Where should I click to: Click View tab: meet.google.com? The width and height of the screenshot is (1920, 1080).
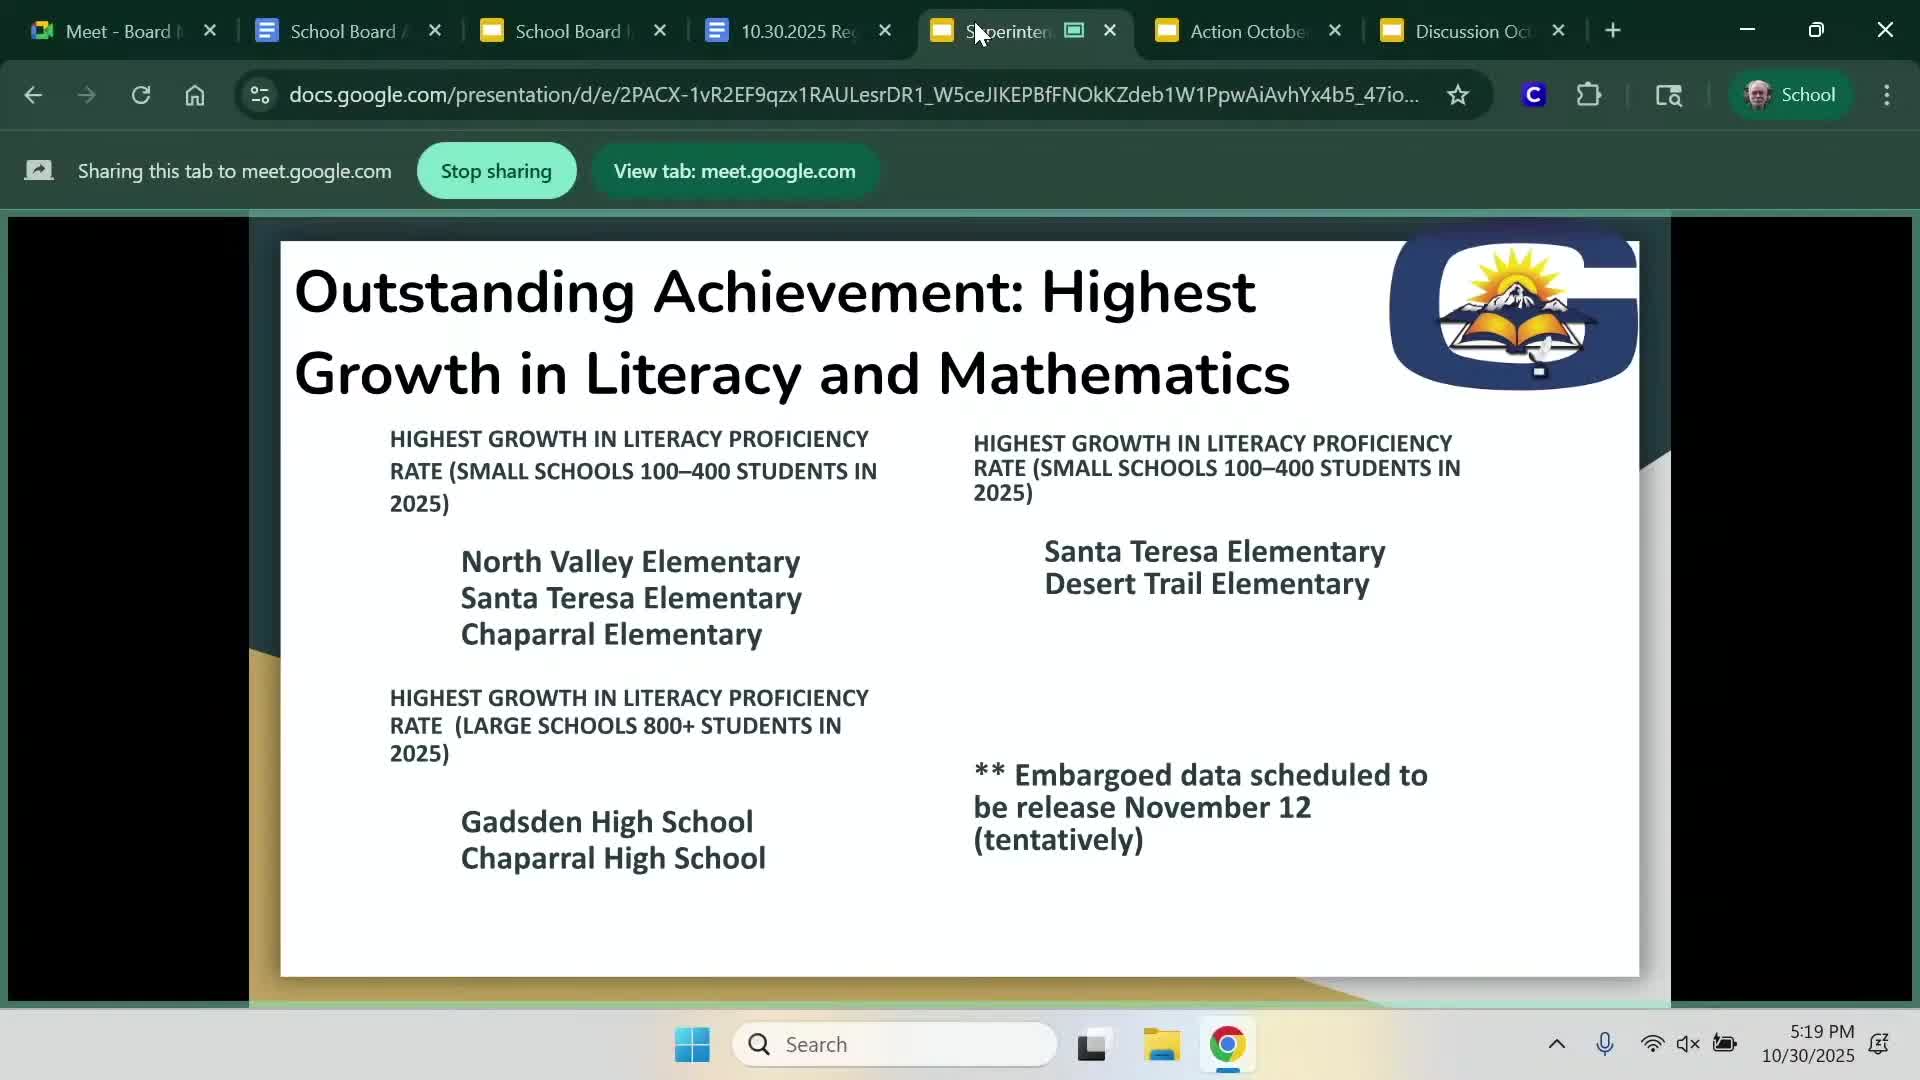click(735, 170)
